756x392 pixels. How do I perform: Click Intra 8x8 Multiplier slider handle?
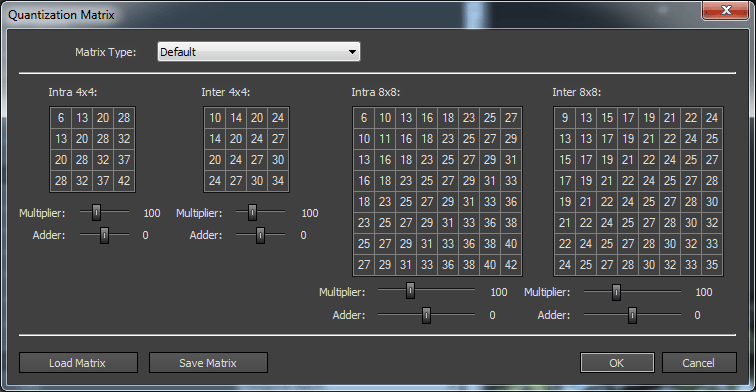(x=410, y=291)
